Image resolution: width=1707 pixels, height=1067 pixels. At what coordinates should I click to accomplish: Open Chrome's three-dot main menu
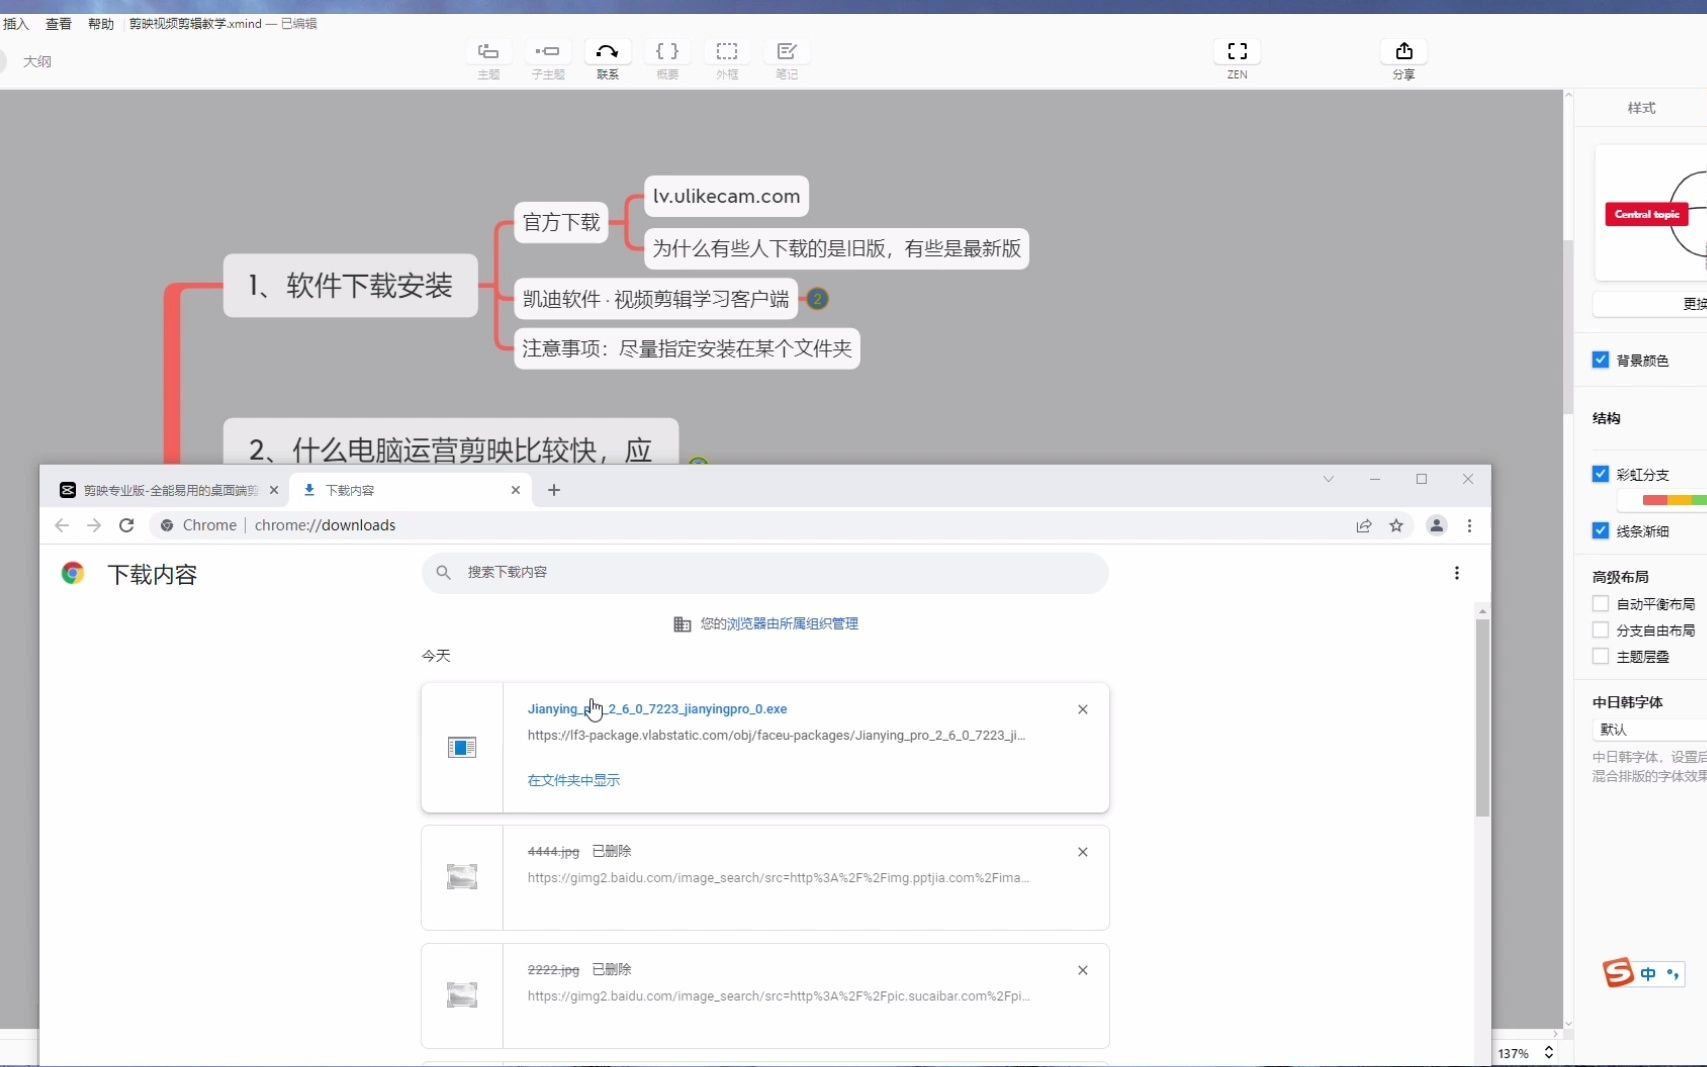[1469, 525]
